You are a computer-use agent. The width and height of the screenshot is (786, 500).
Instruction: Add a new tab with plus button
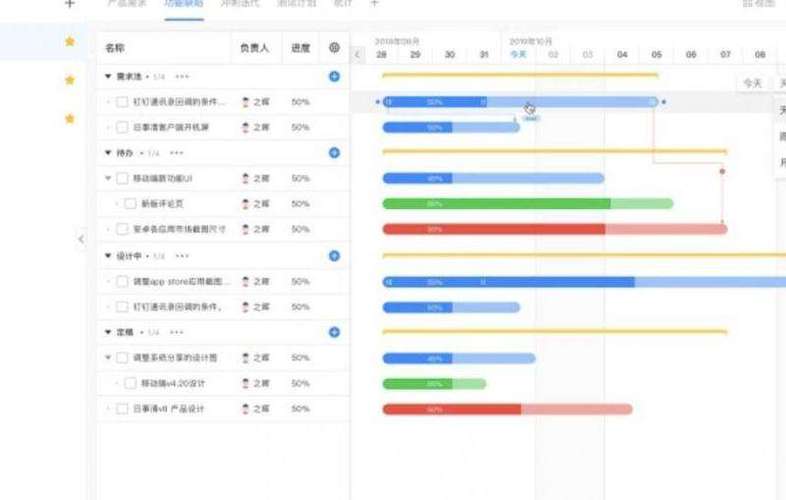click(374, 4)
